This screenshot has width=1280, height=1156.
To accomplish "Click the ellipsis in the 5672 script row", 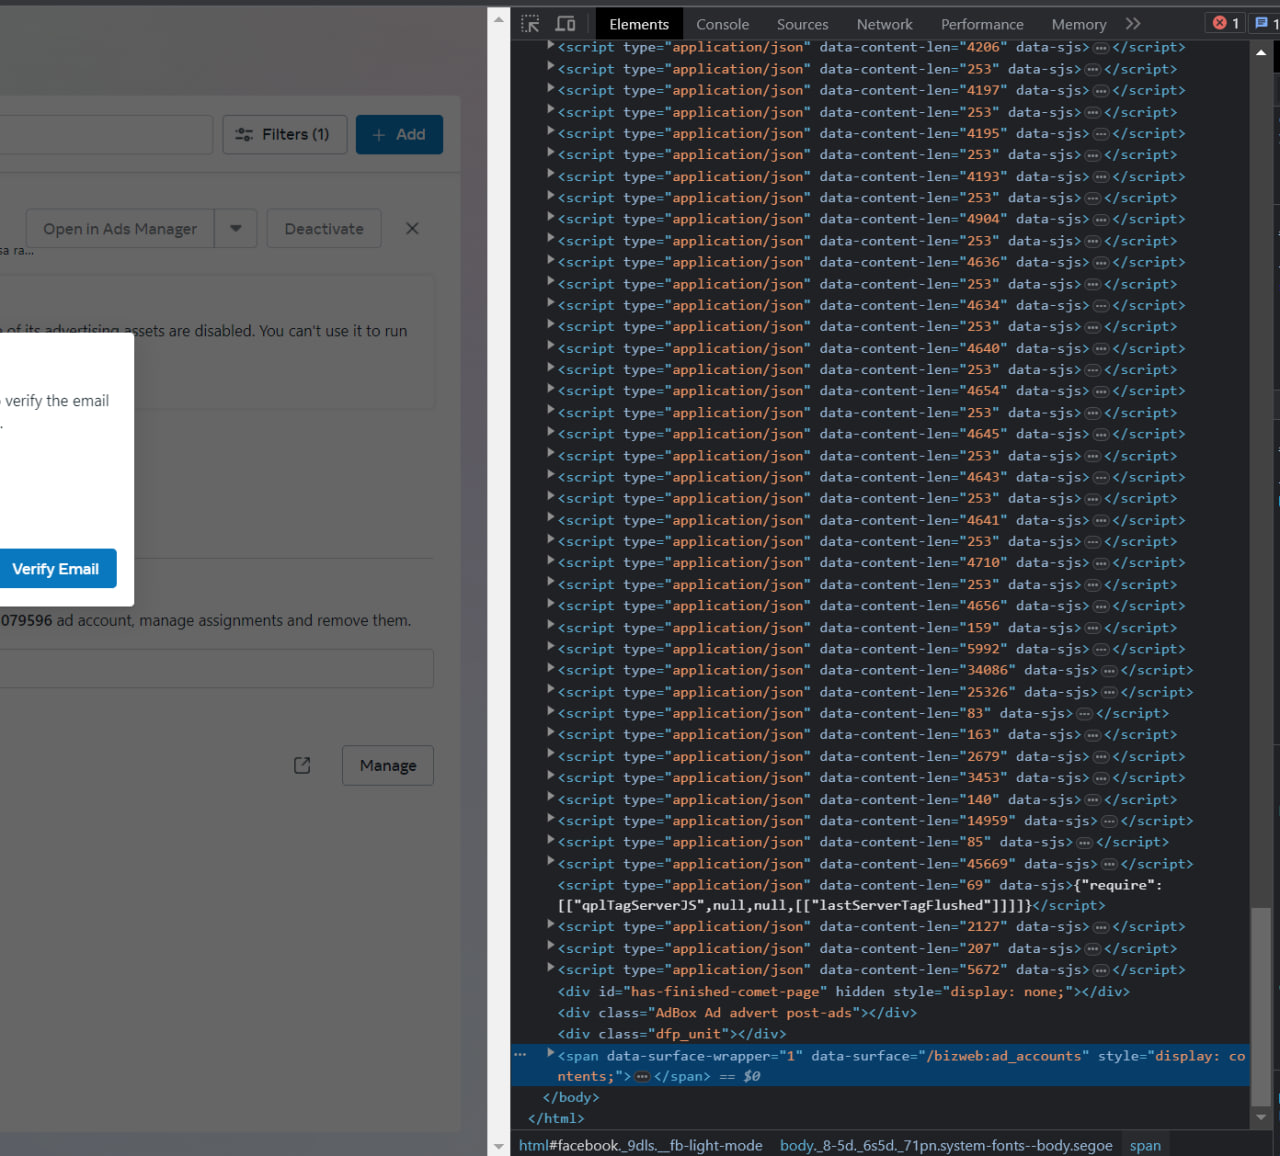I will click(1101, 970).
